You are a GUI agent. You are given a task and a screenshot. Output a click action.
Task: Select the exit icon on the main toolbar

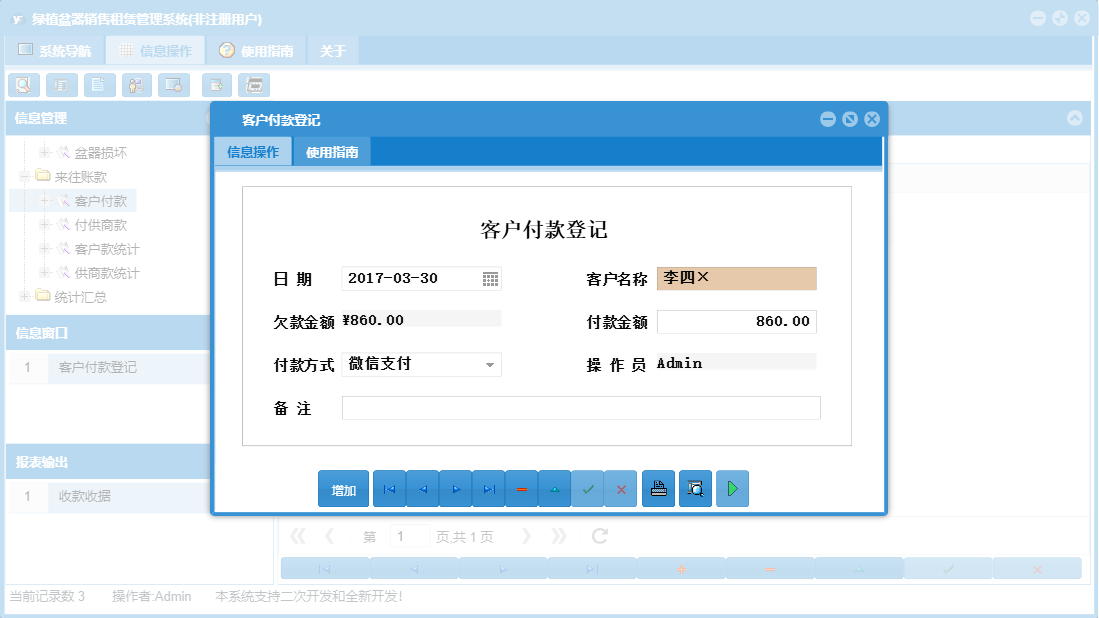click(x=216, y=85)
